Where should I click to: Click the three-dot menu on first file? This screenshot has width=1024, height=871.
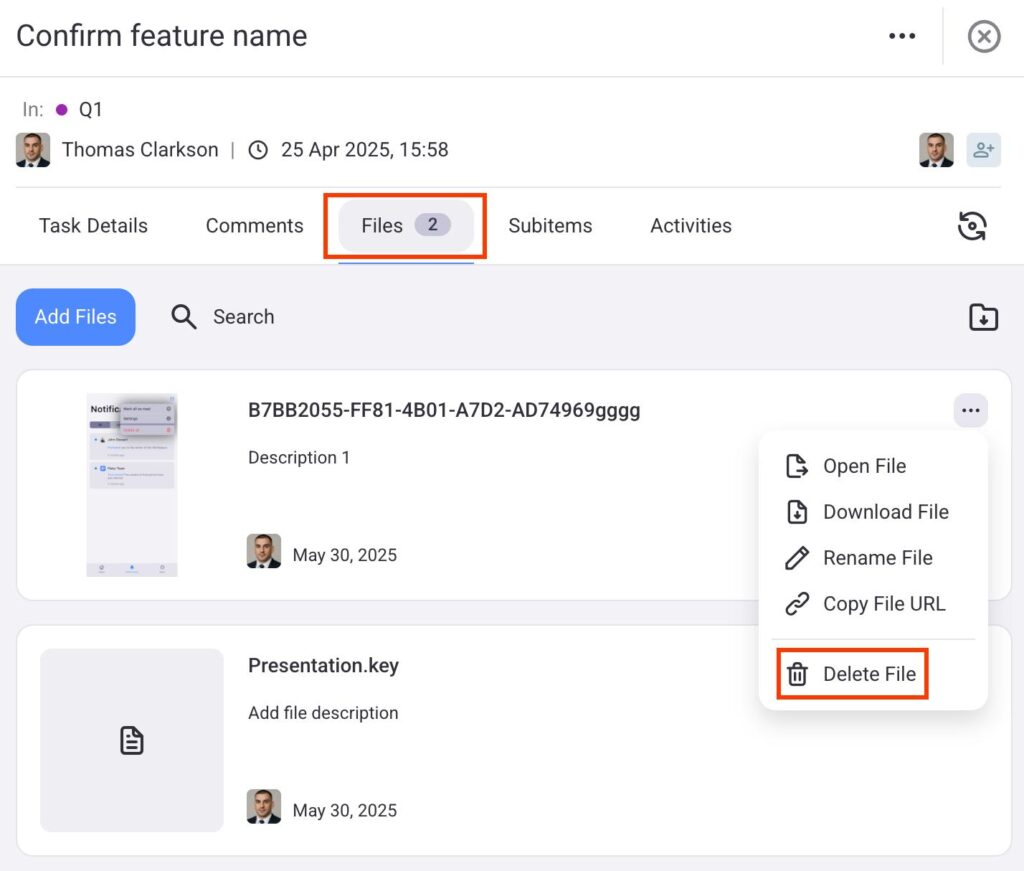(x=969, y=410)
